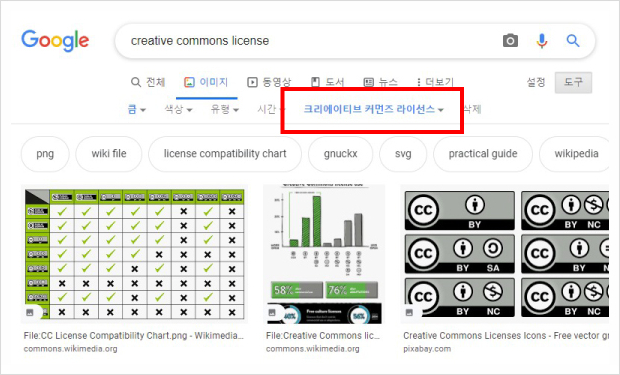This screenshot has height=375, width=620.
Task: Expand the 색상 color filter dropdown
Action: click(x=178, y=109)
